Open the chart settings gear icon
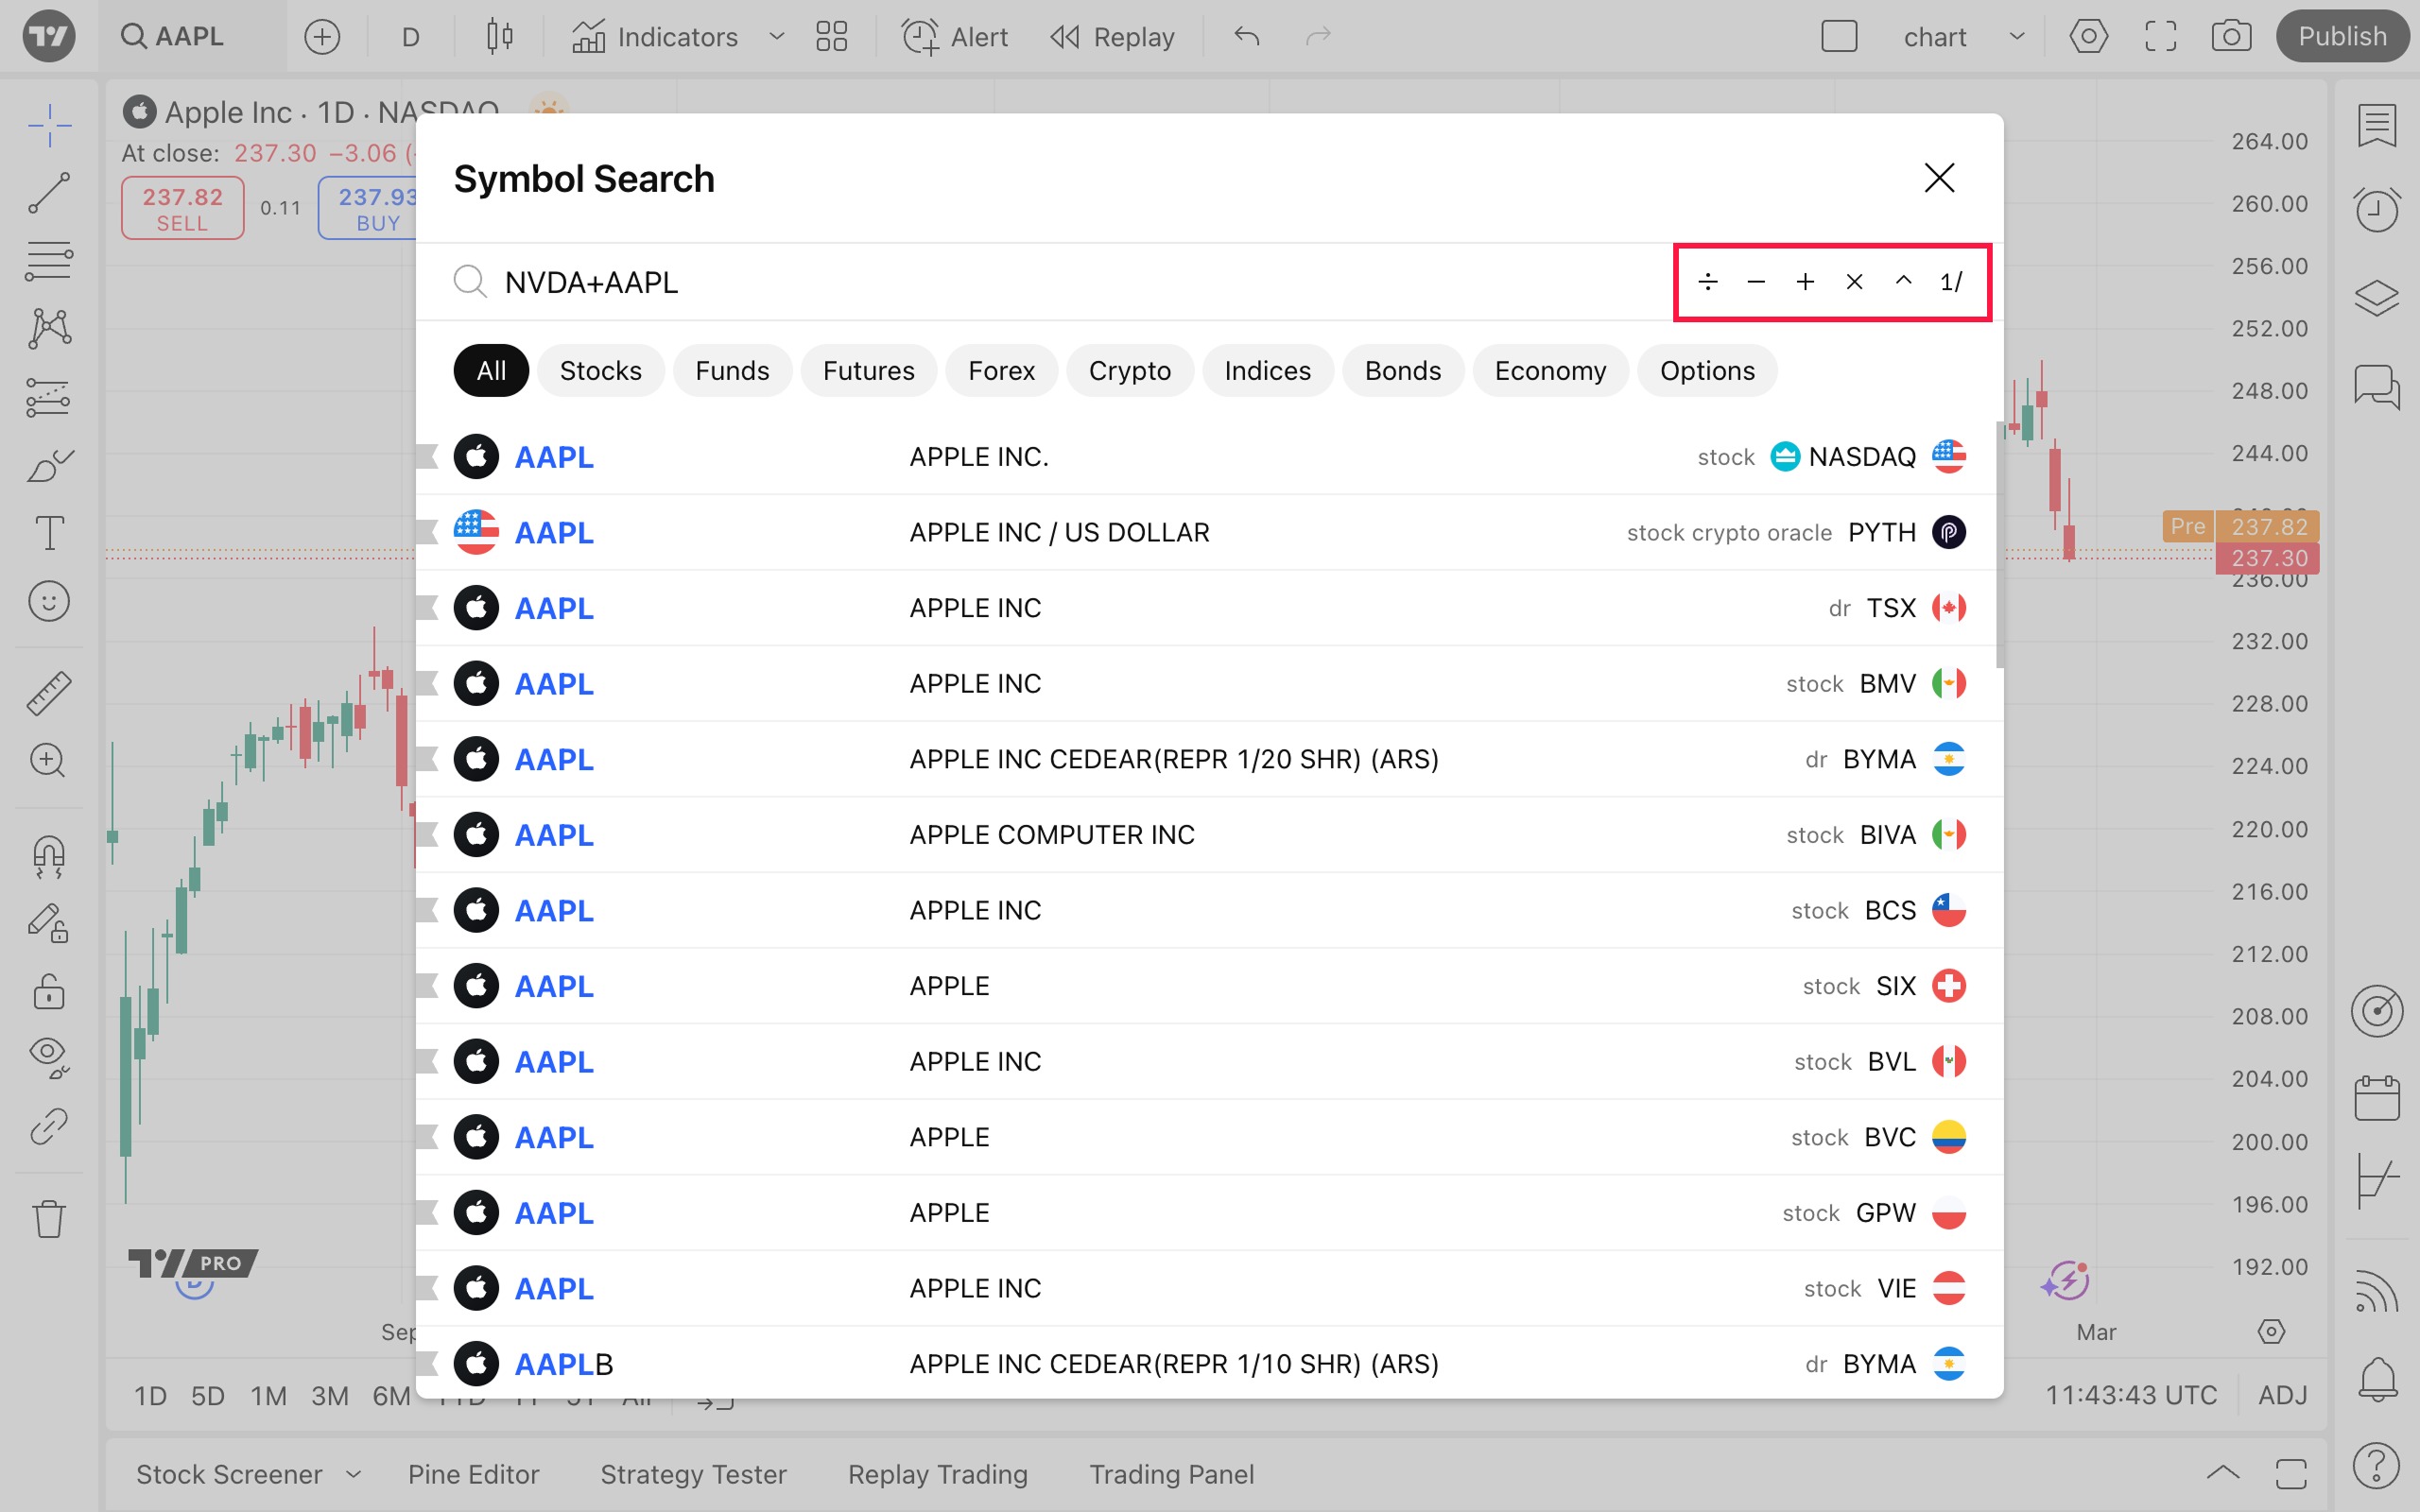This screenshot has height=1512, width=2420. coord(2088,37)
